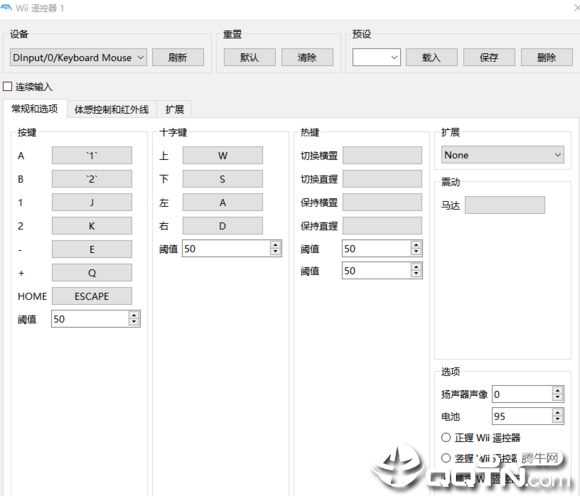Click the D-pad 下 mapping S
The height and width of the screenshot is (496, 580).
[223, 179]
